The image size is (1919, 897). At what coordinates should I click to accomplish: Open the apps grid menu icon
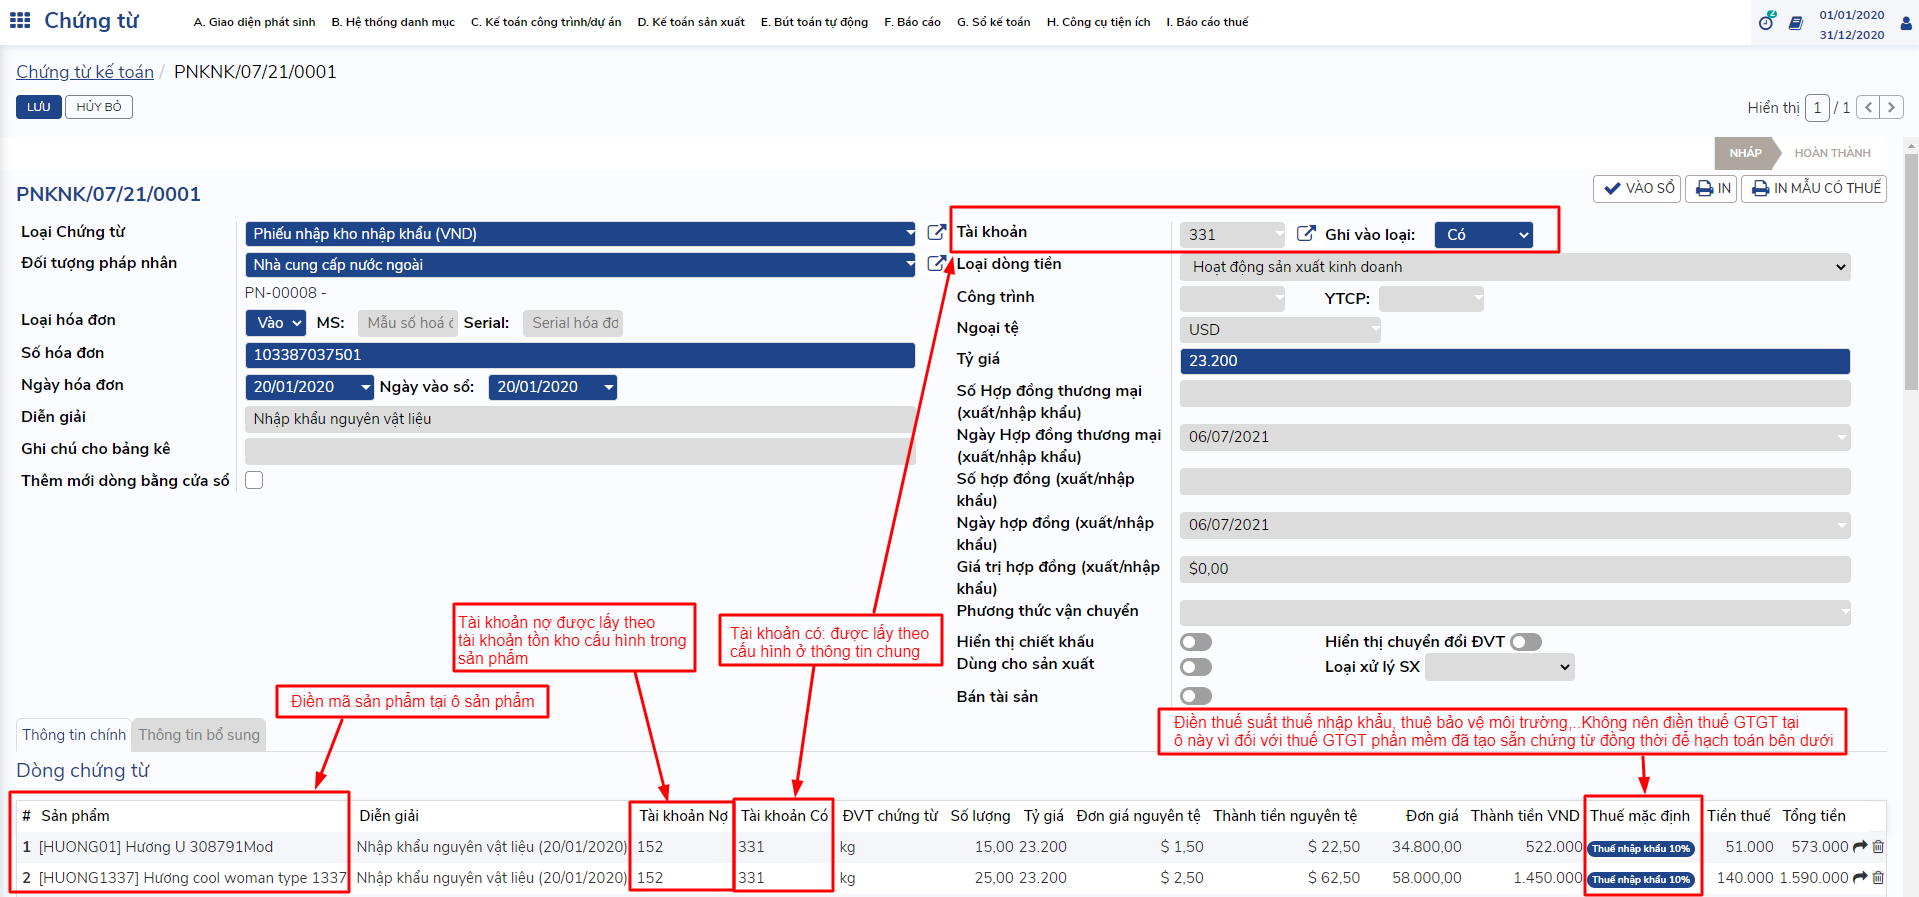point(20,20)
